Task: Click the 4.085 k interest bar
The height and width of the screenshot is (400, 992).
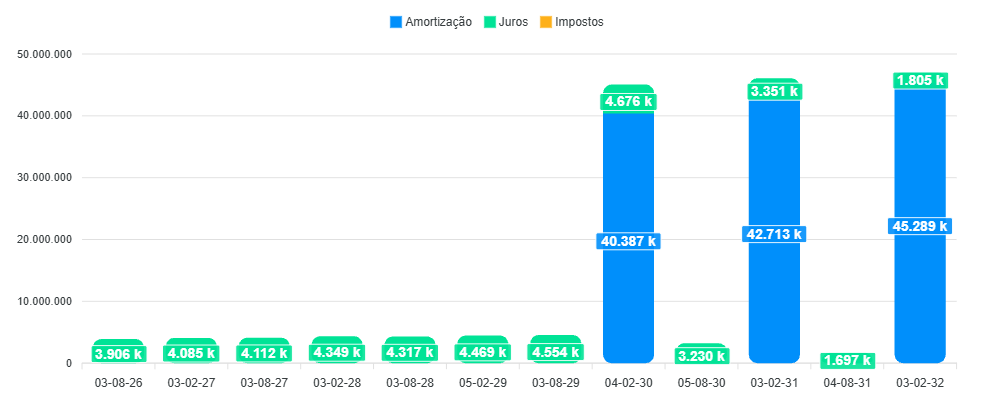Action: click(191, 353)
